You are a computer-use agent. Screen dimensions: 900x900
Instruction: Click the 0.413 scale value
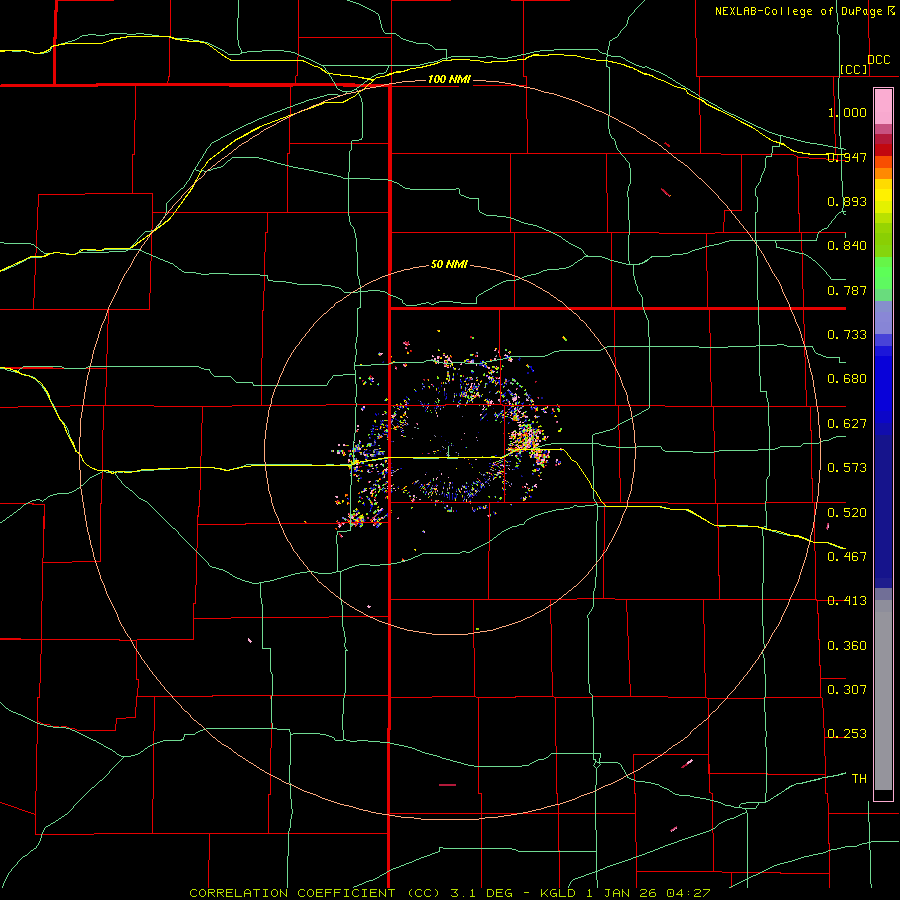(847, 601)
